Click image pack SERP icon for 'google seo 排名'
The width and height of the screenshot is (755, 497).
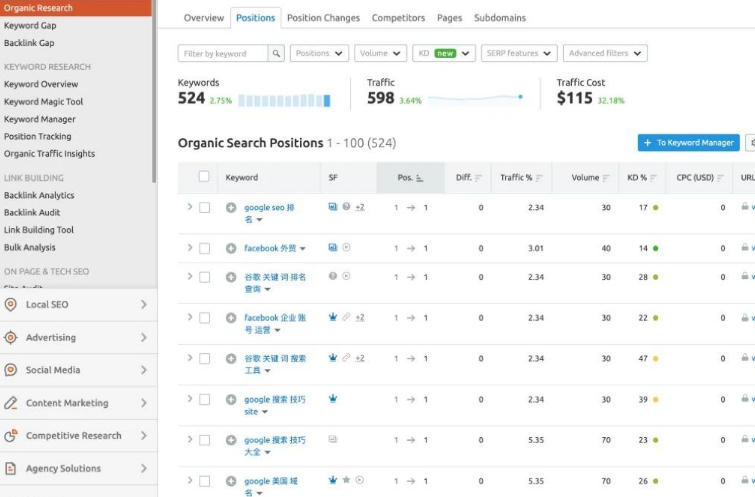[333, 207]
